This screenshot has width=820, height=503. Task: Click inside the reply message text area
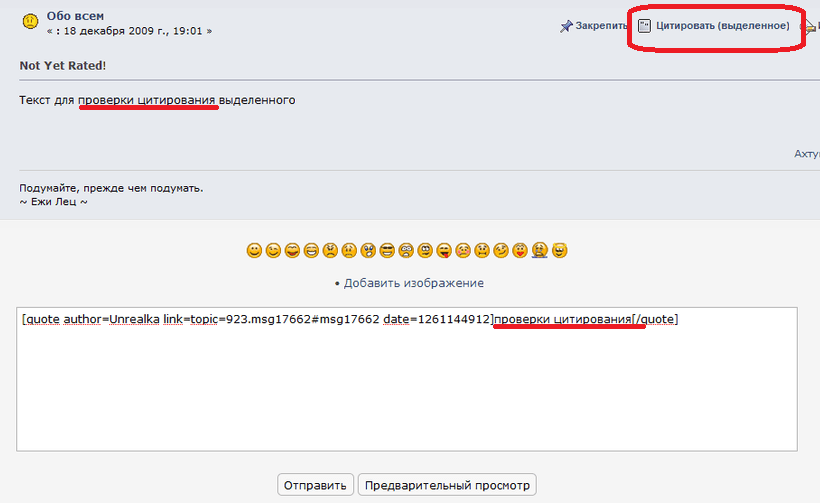[406, 390]
